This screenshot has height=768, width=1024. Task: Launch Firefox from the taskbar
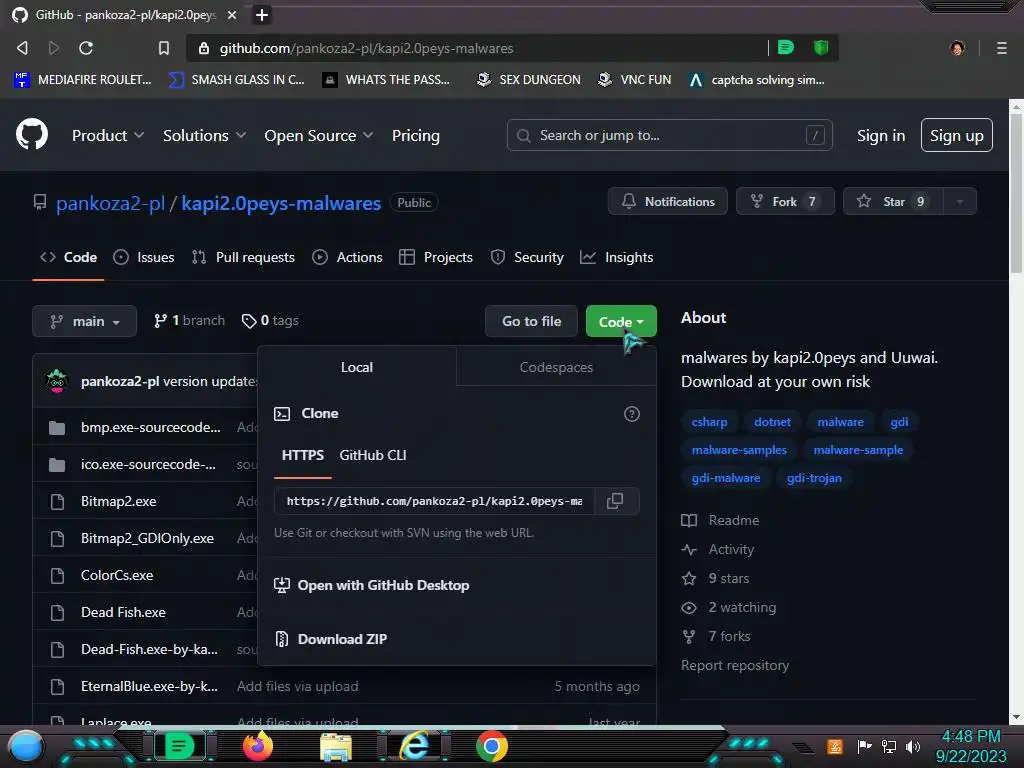pyautogui.click(x=257, y=746)
